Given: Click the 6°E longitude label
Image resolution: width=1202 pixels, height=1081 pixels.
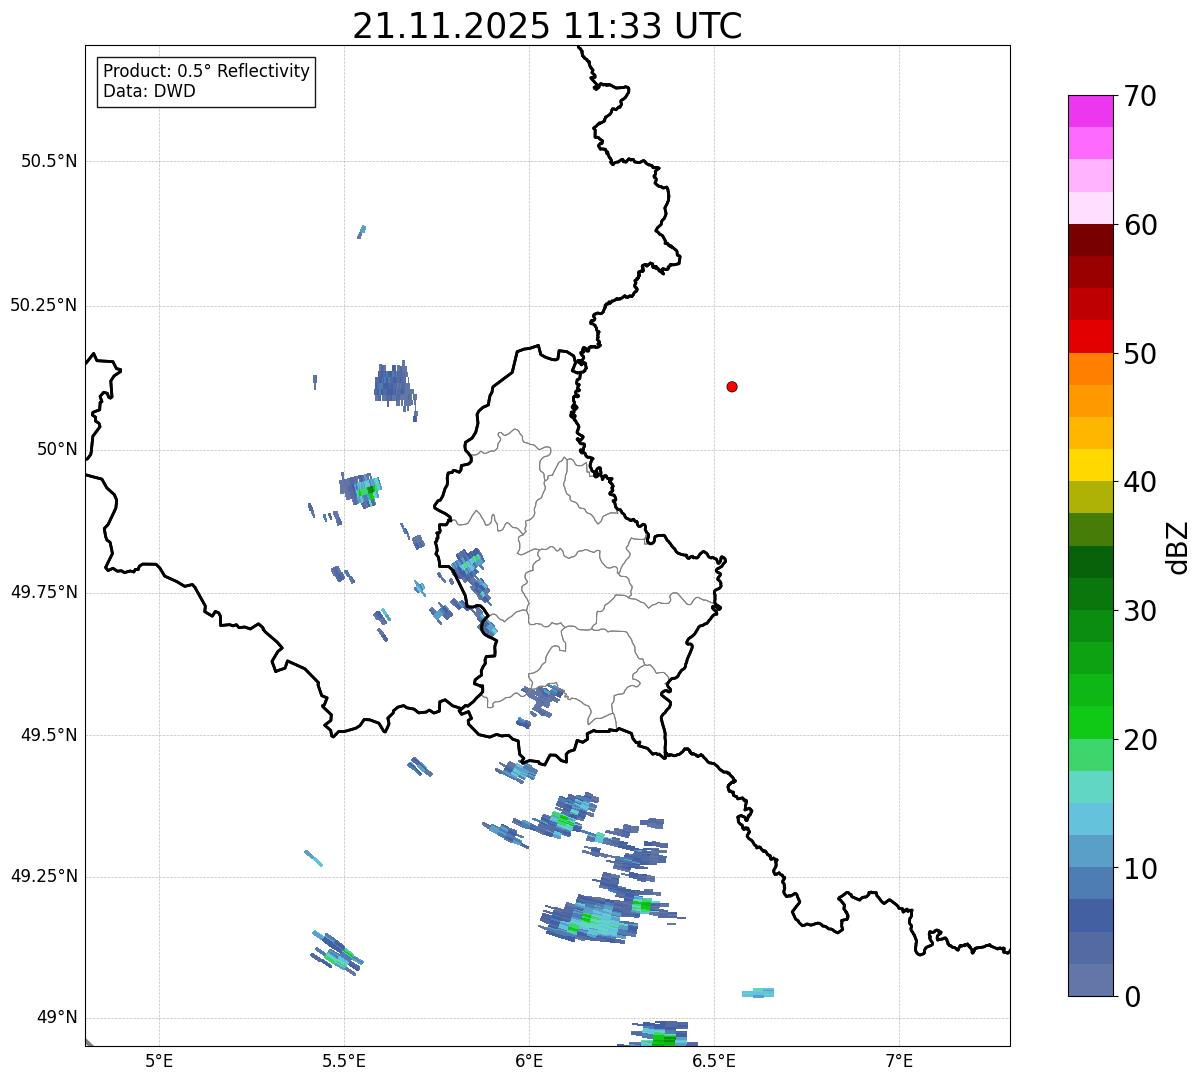Looking at the screenshot, I should click(x=529, y=1060).
